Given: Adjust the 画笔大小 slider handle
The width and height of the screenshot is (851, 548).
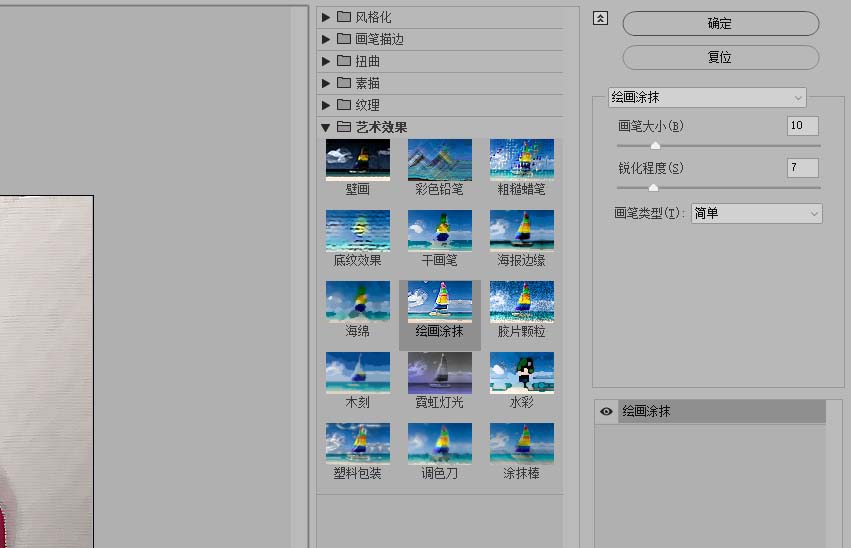Looking at the screenshot, I should click(x=655, y=145).
